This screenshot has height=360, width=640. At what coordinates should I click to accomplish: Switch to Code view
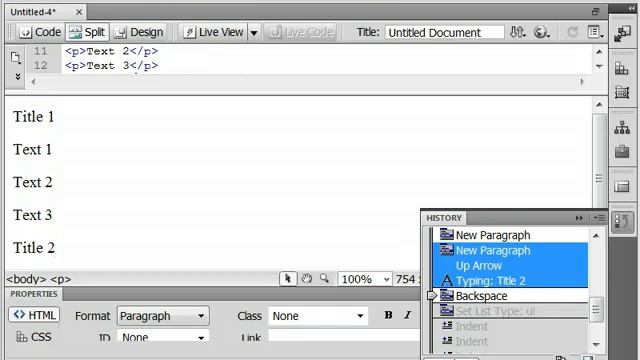click(40, 32)
